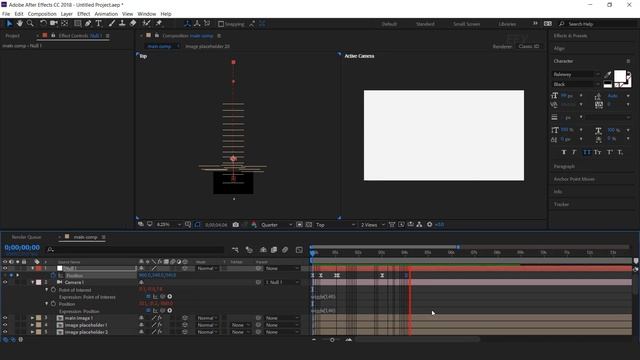
Task: Click the Graph Editor icon in timeline
Action: [x=299, y=250]
